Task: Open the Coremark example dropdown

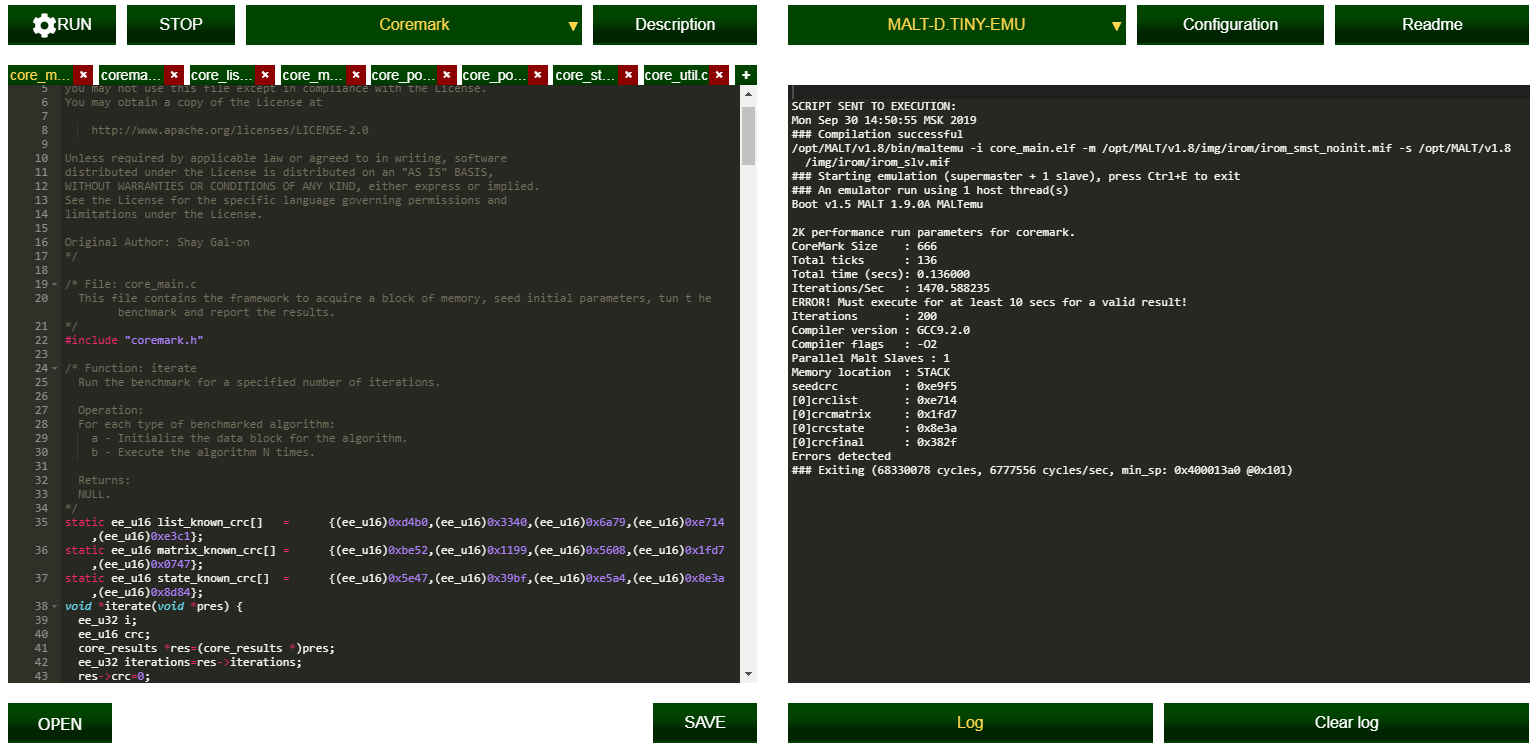Action: (x=414, y=25)
